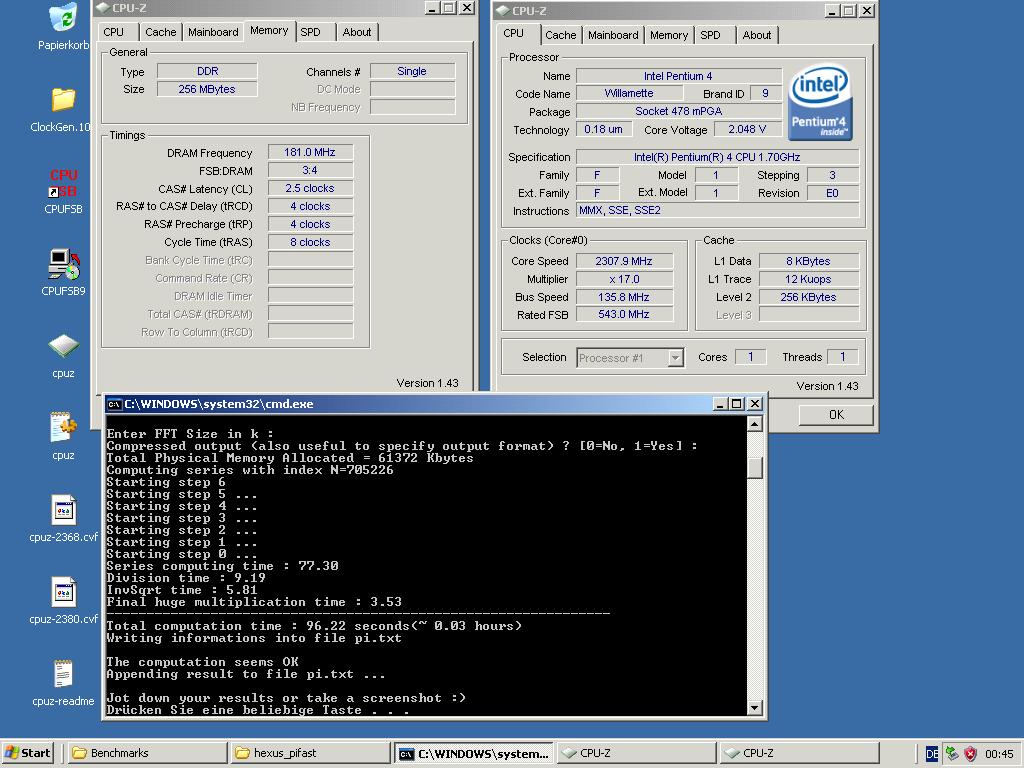
Task: Launch the CPUFSB shortcut with red logo
Action: pyautogui.click(x=63, y=184)
